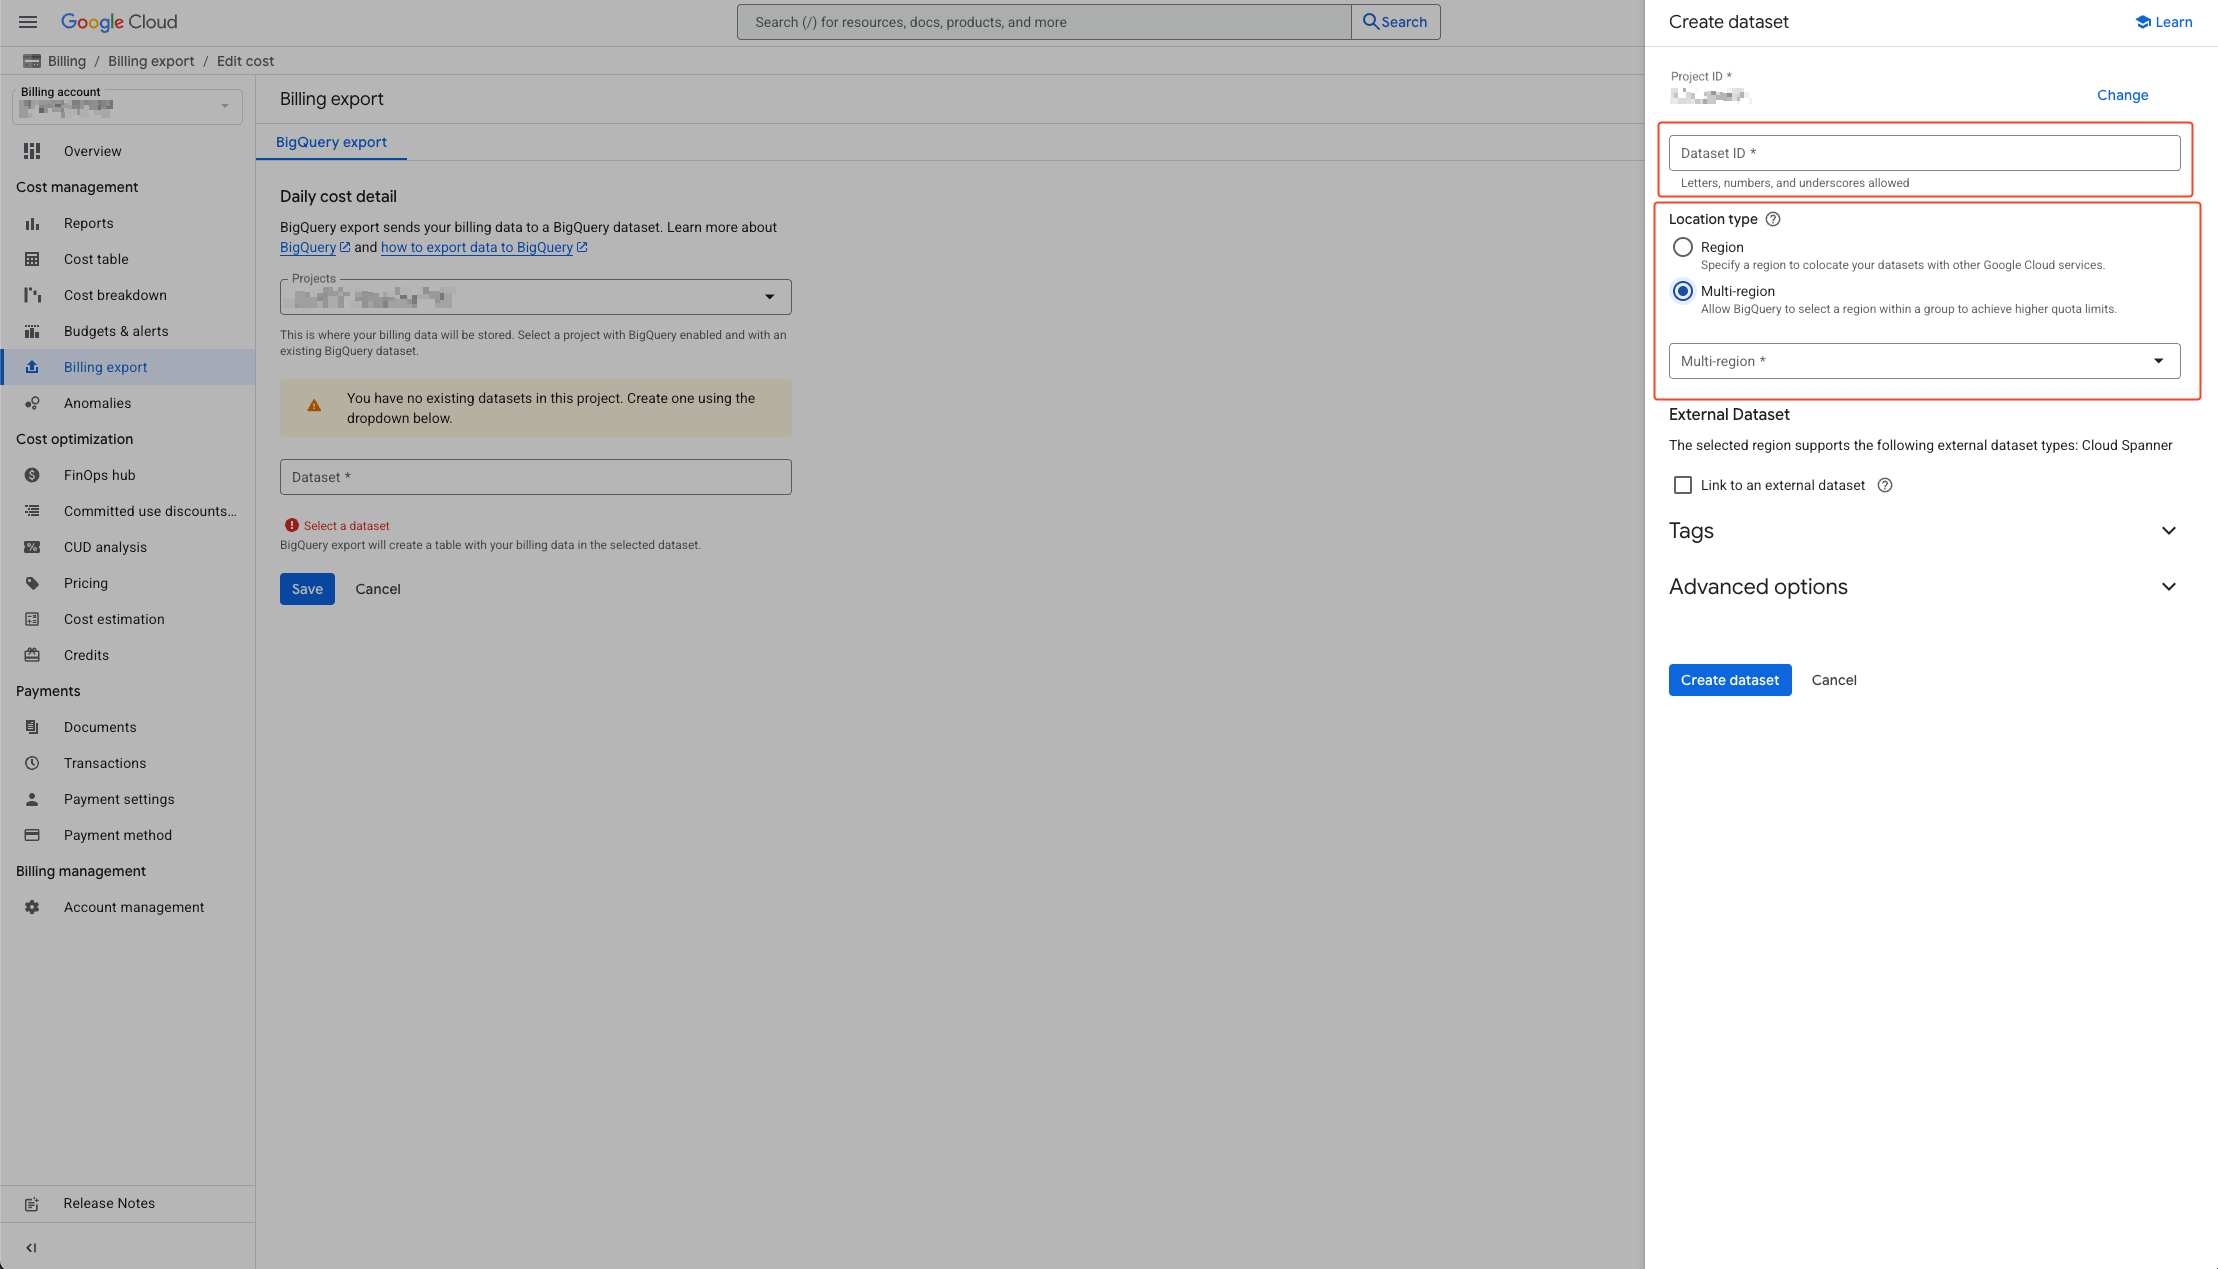
Task: Select the Multi-region radio button
Action: (x=1683, y=291)
